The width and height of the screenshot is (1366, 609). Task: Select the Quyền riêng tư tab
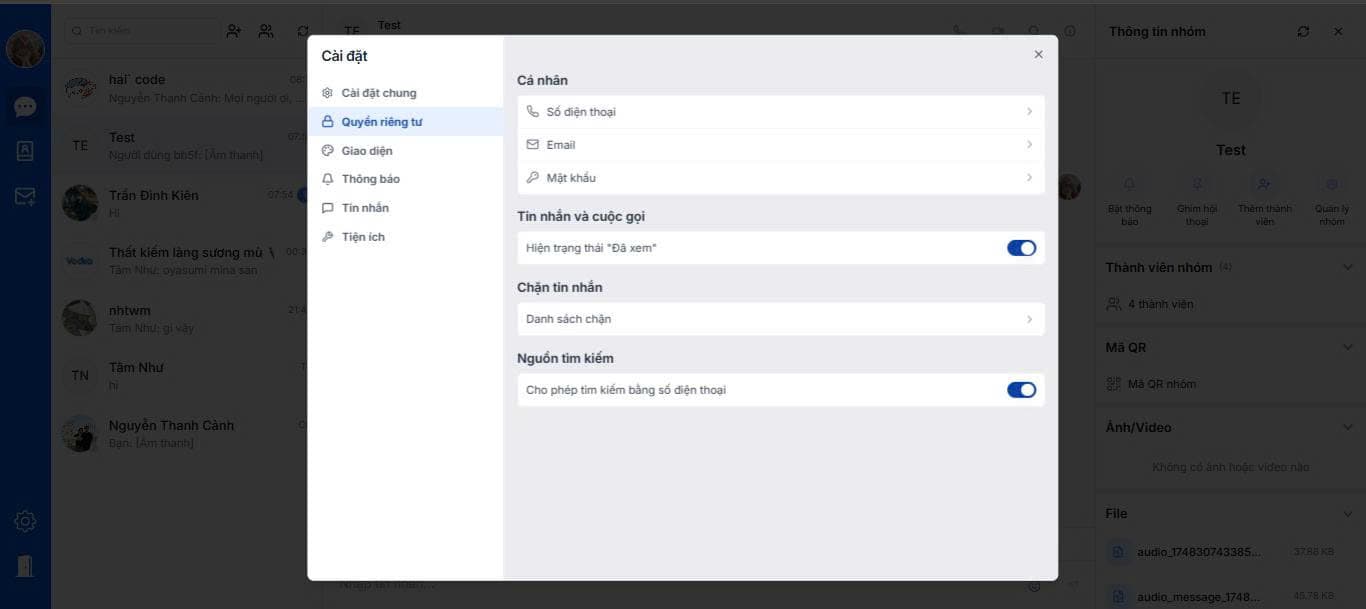coord(405,122)
